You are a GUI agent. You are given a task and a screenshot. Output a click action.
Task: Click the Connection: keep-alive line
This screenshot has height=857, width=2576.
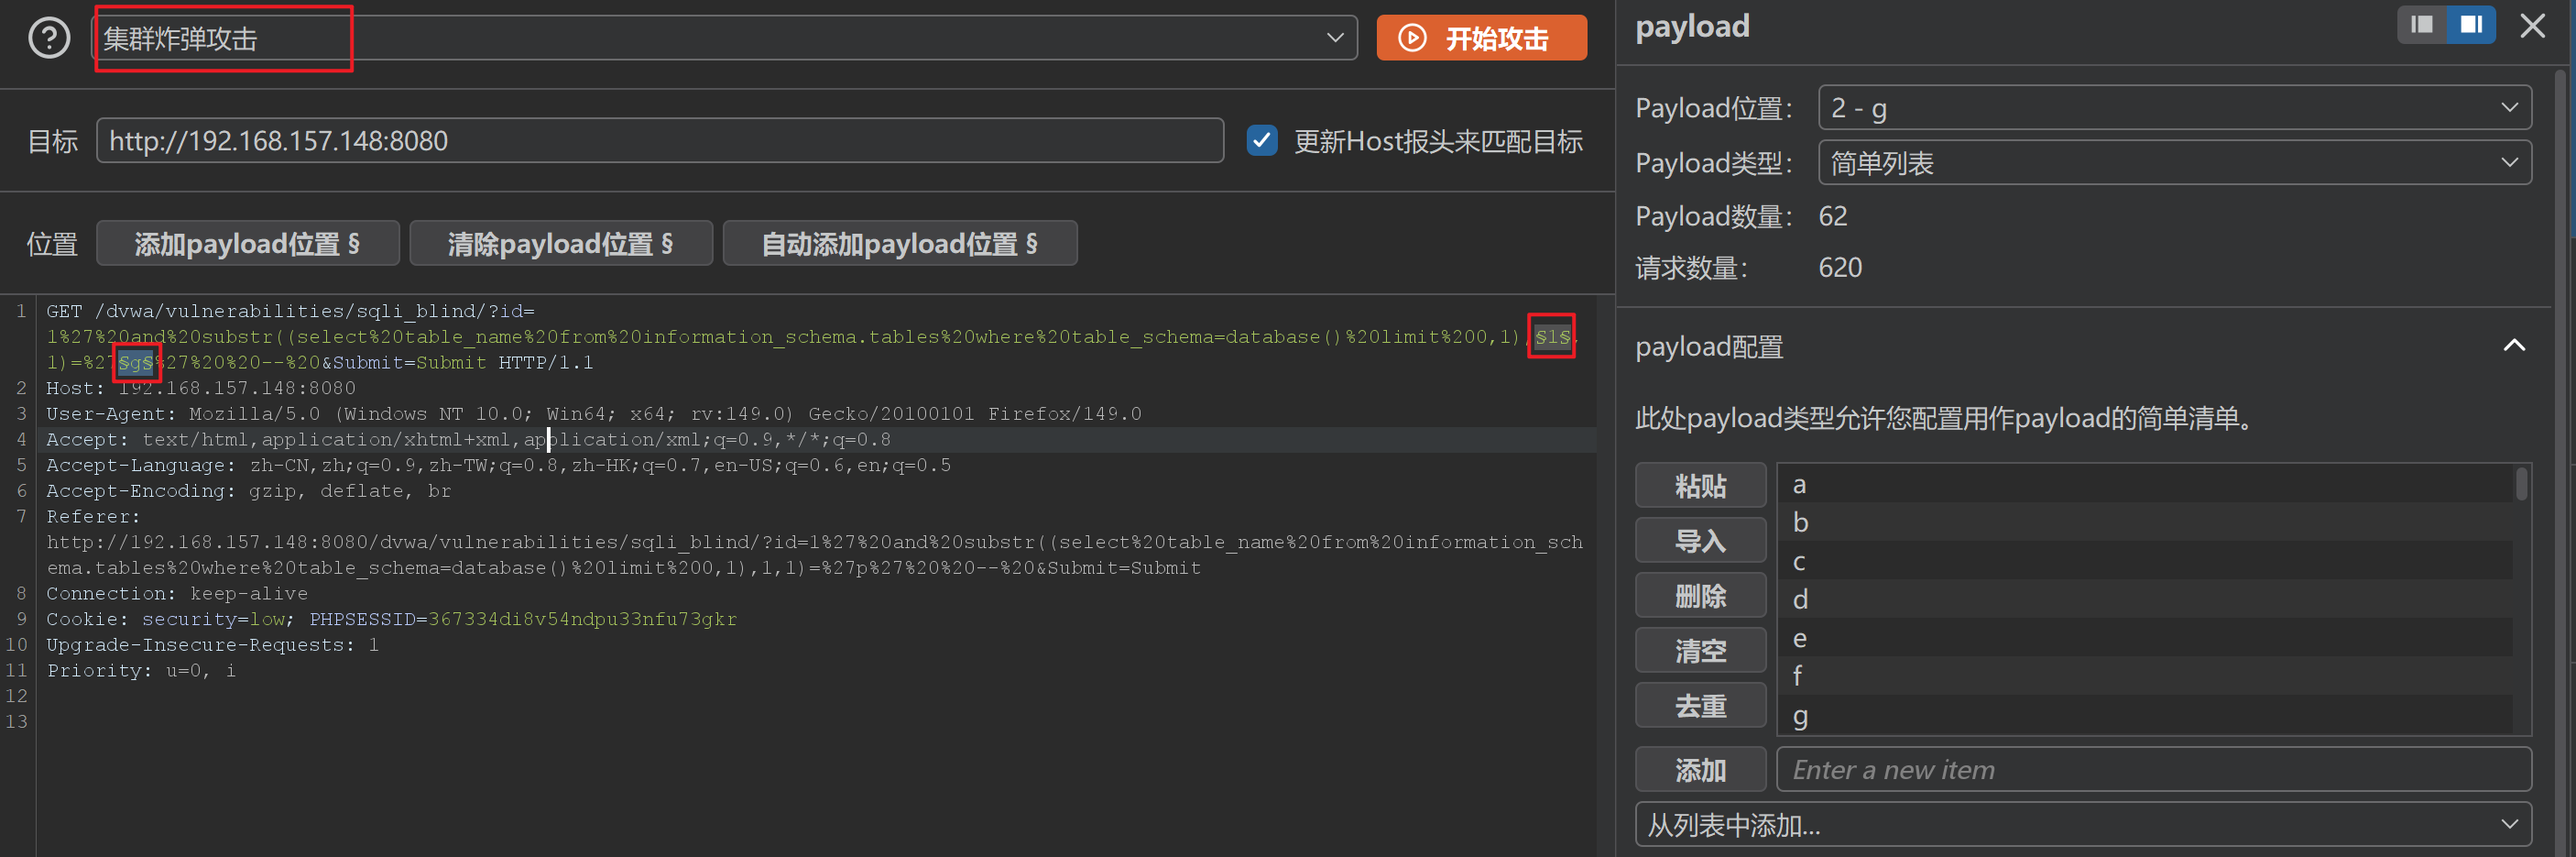(177, 594)
